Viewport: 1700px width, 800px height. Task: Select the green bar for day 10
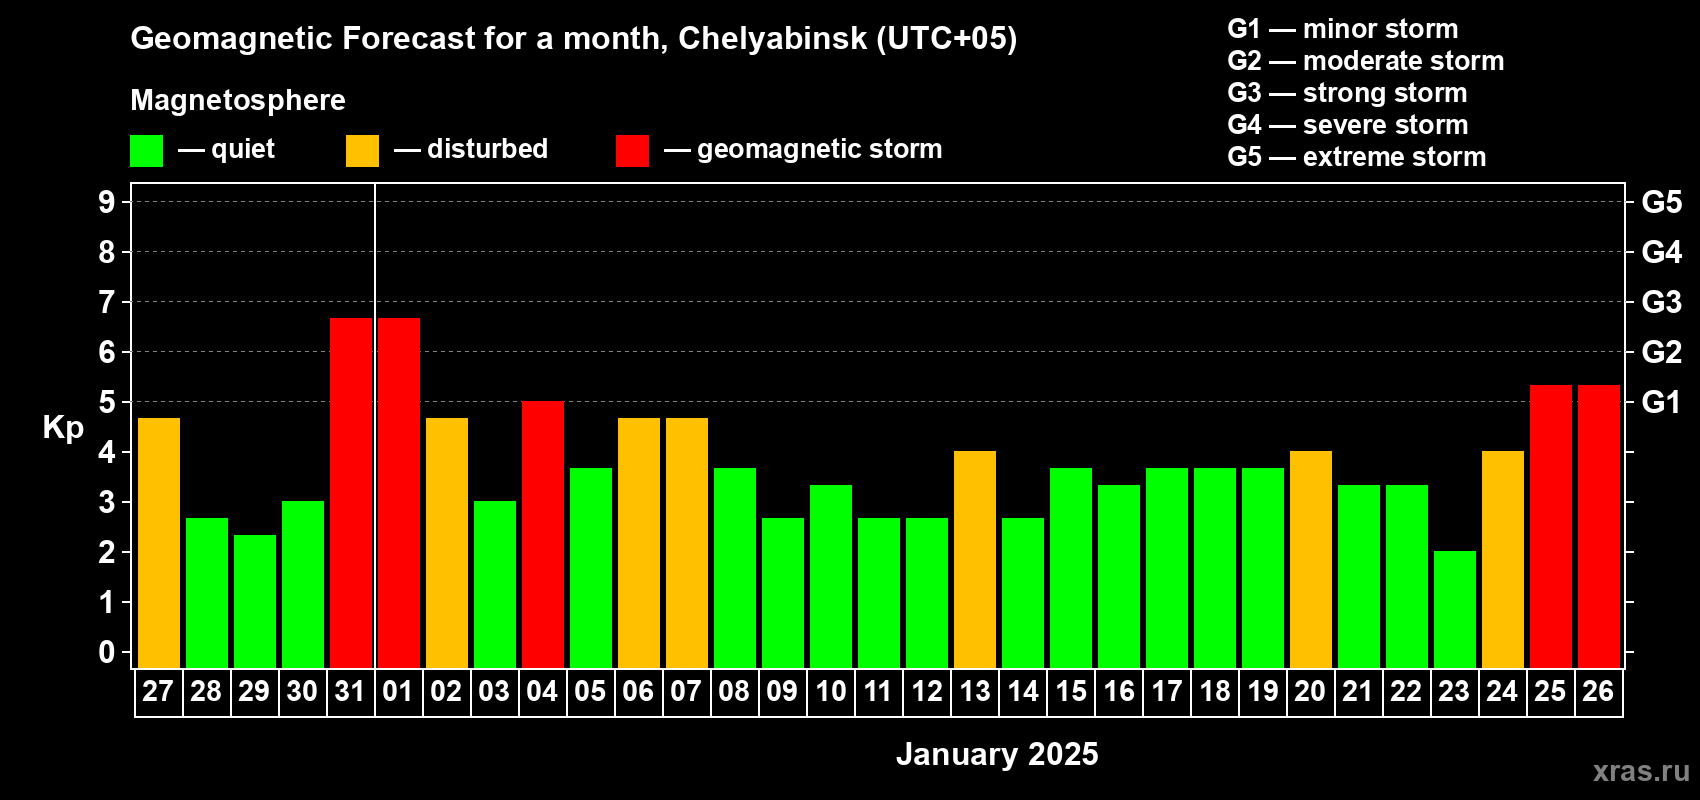pyautogui.click(x=831, y=576)
